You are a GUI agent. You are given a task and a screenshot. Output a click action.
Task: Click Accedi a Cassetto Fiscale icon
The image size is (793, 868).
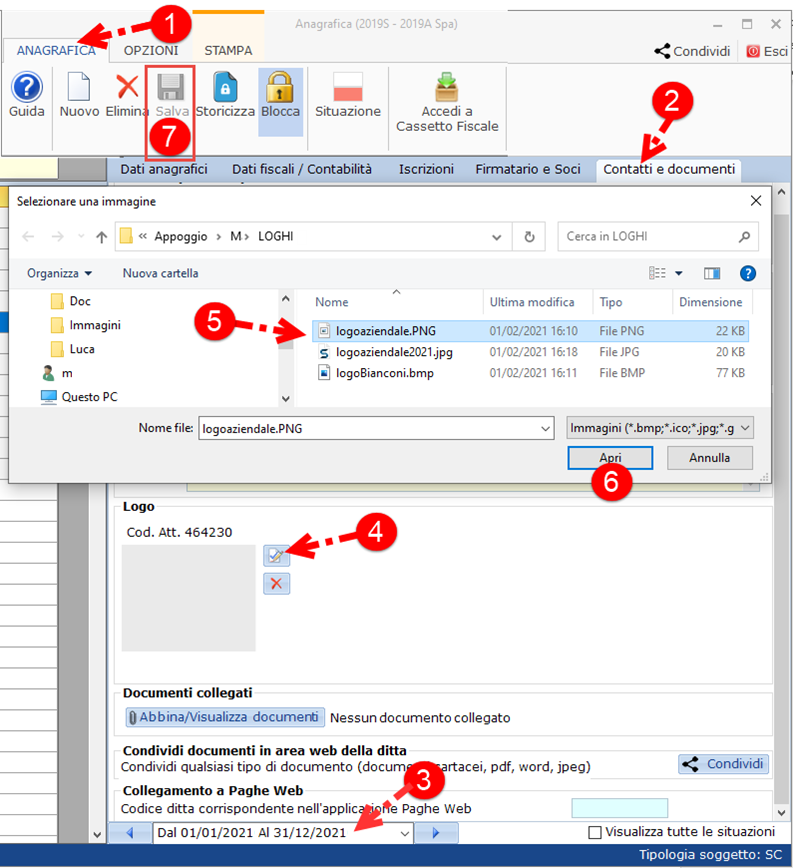point(447,87)
